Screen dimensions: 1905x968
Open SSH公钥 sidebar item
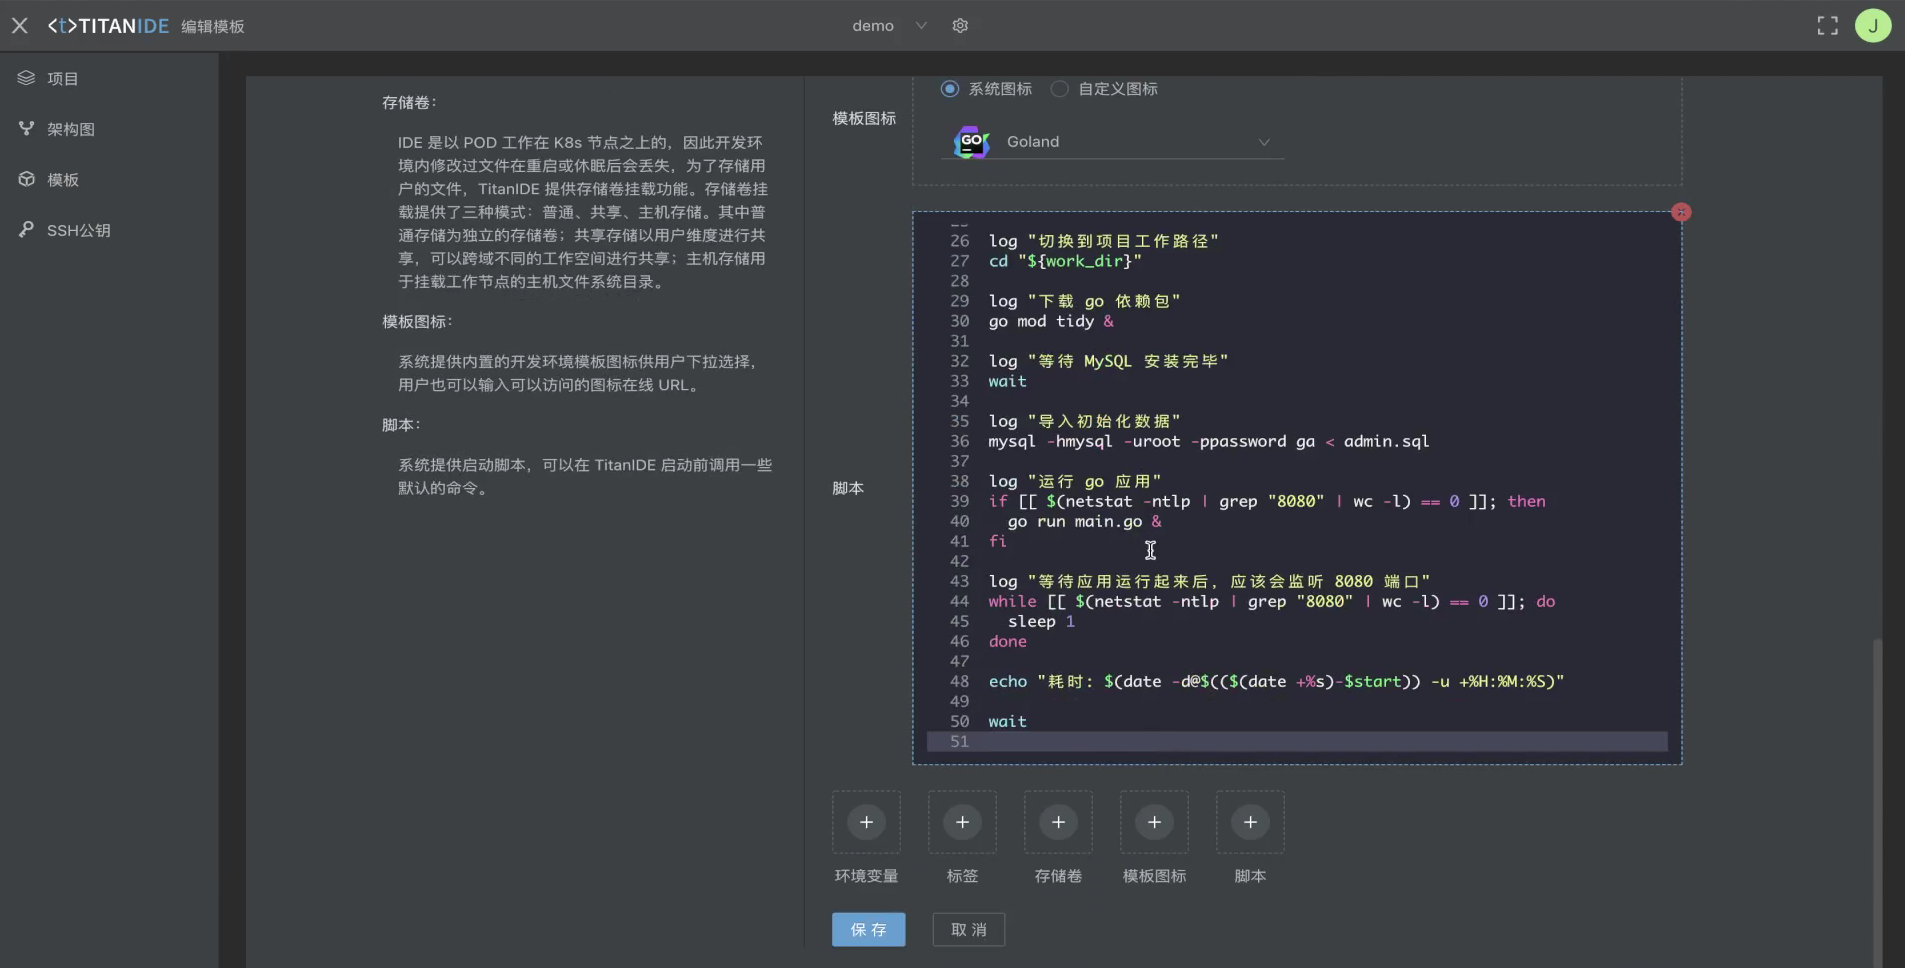tap(78, 230)
